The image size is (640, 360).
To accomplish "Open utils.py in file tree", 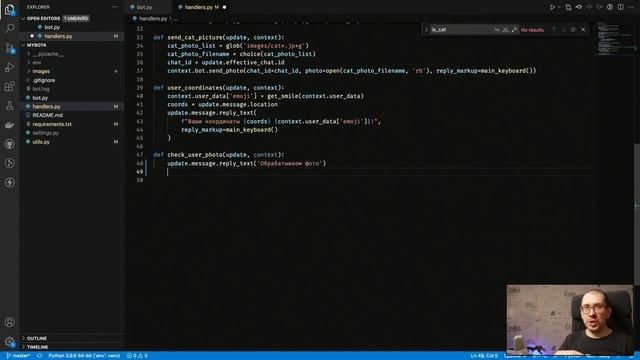I will pos(41,142).
